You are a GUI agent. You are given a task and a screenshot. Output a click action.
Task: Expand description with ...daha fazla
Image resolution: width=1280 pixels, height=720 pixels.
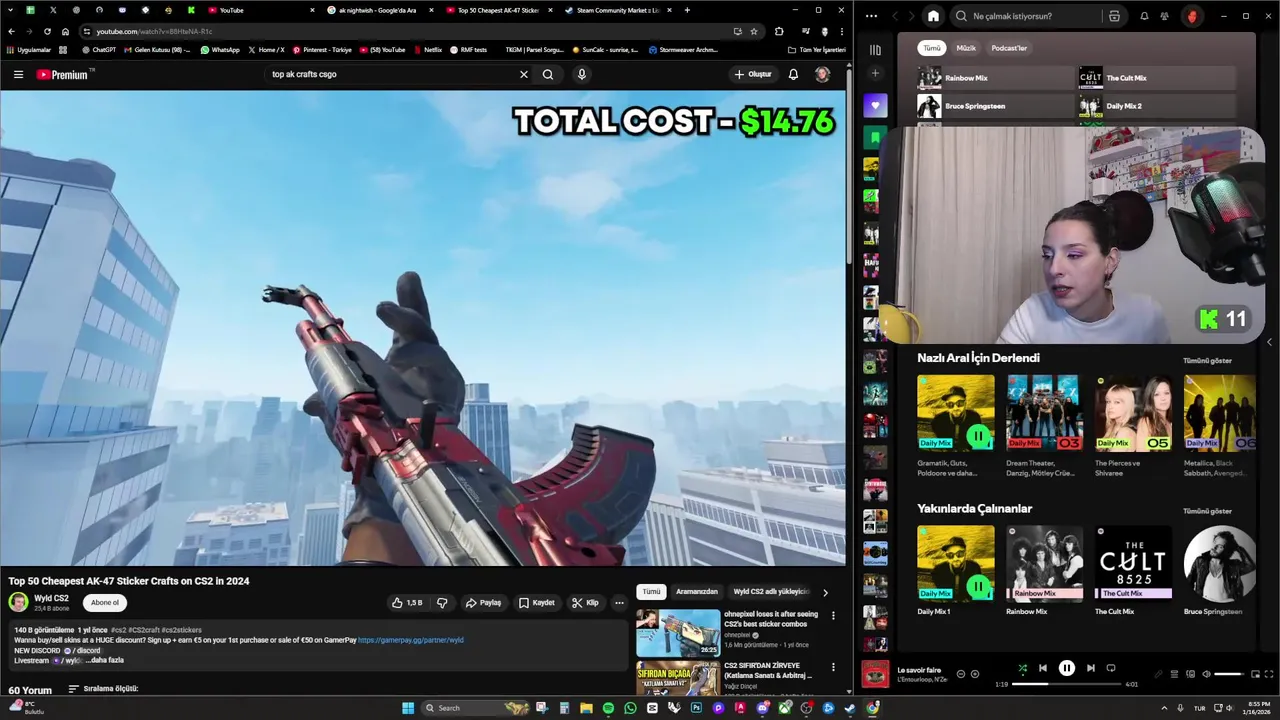point(104,660)
